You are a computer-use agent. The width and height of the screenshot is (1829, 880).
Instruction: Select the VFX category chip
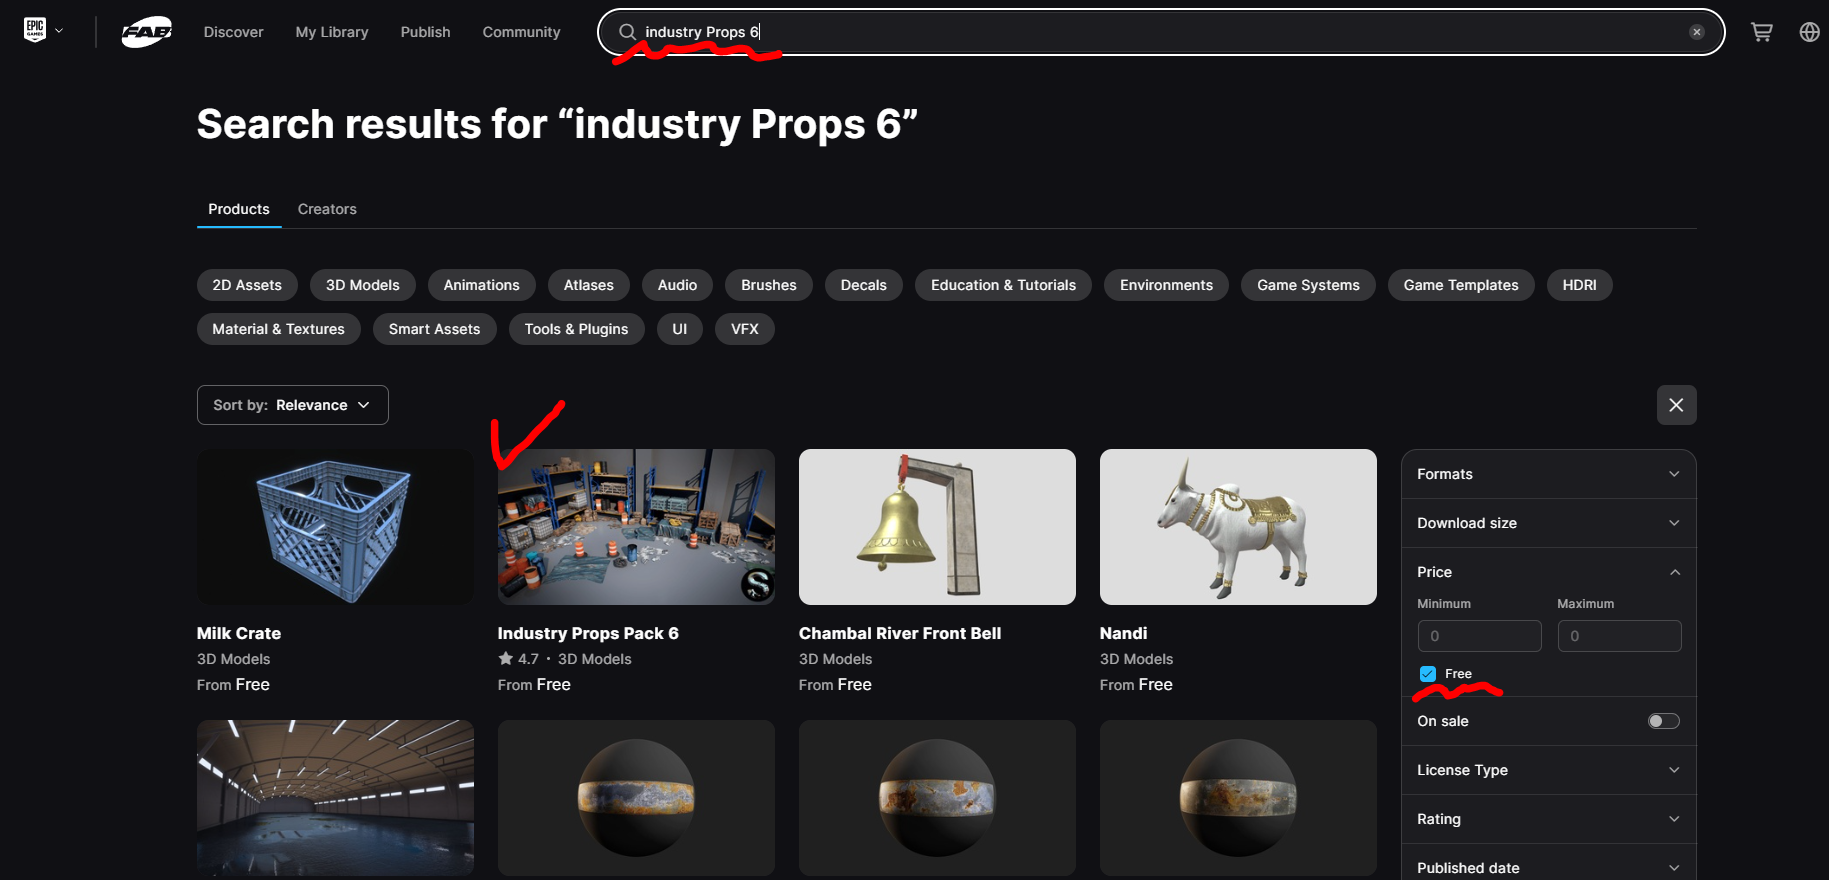(745, 329)
